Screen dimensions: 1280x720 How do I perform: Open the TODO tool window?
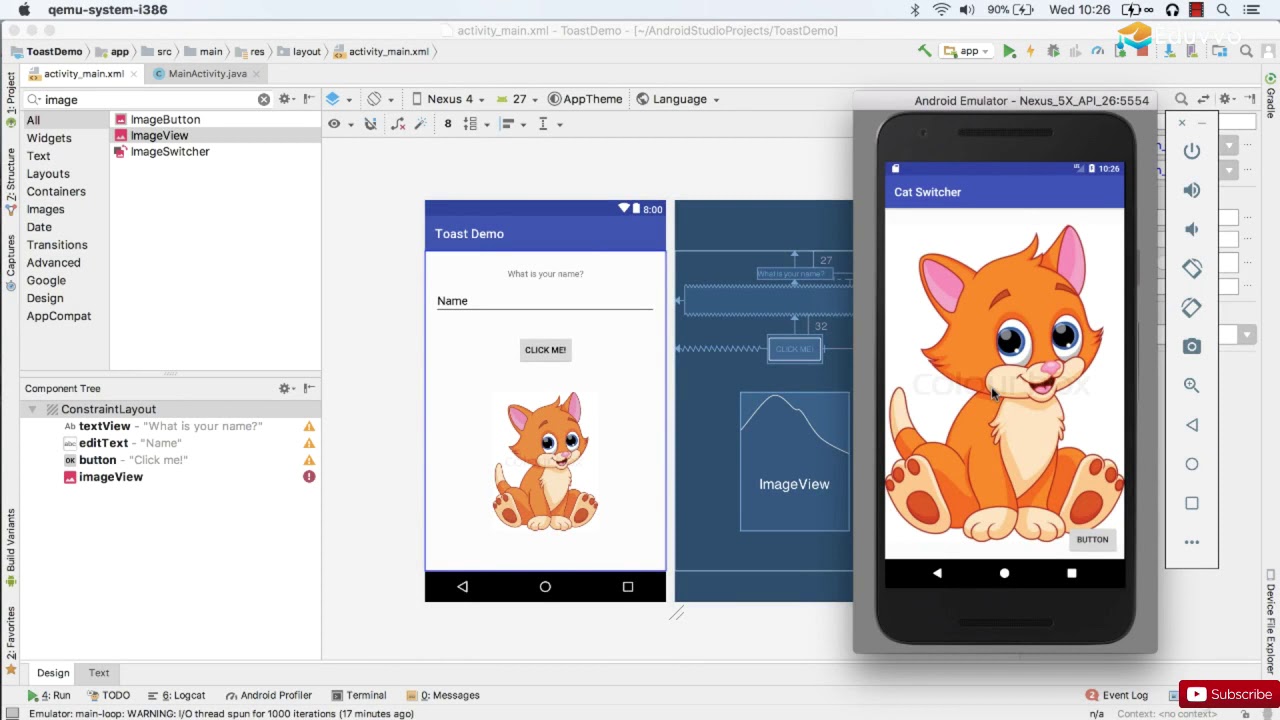point(109,695)
